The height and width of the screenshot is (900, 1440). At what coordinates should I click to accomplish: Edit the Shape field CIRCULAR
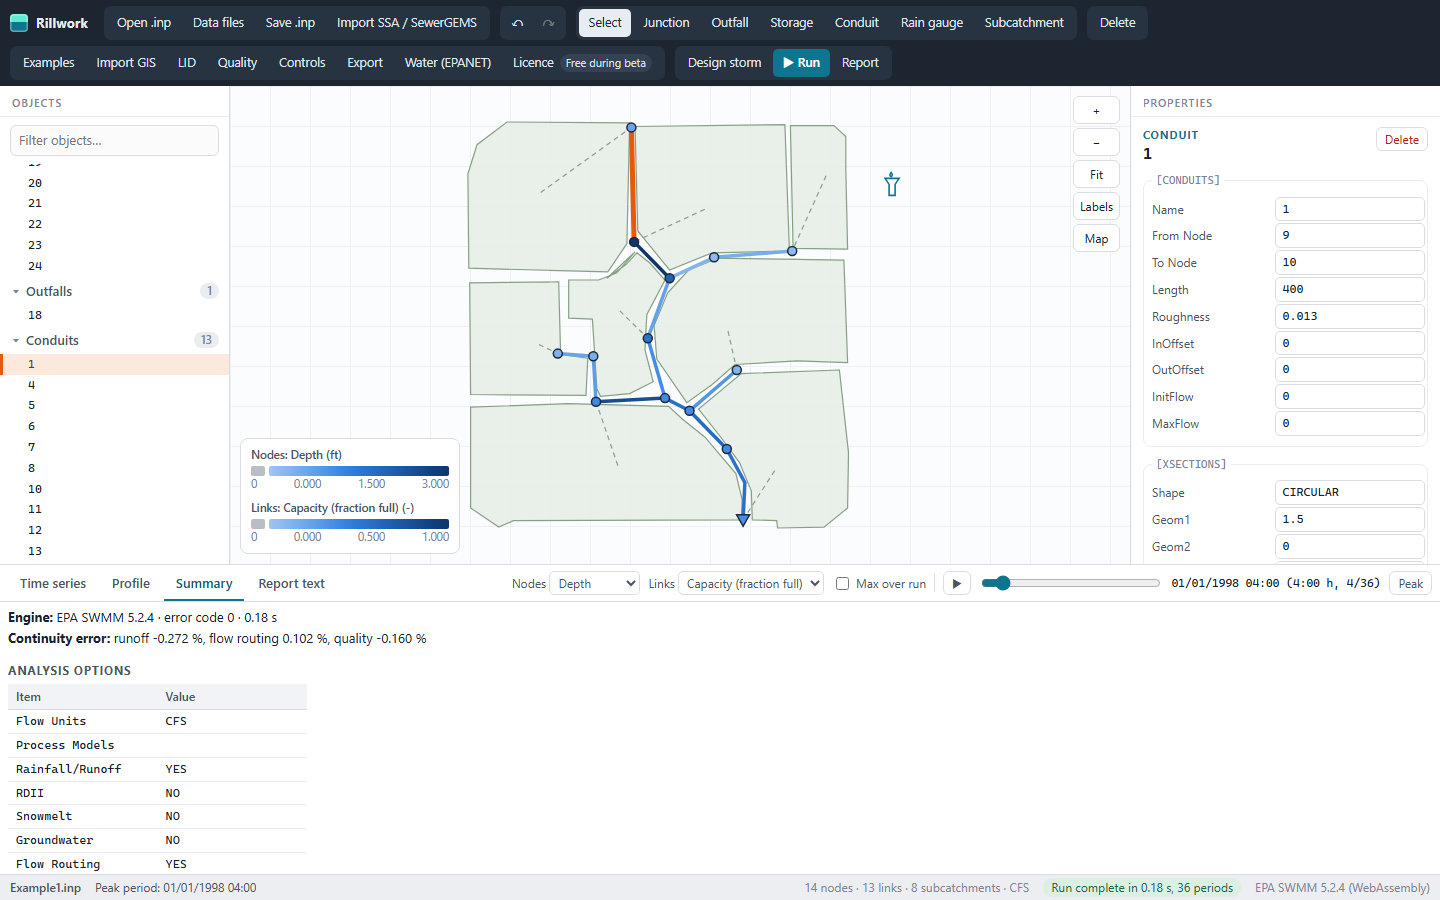tap(1350, 492)
